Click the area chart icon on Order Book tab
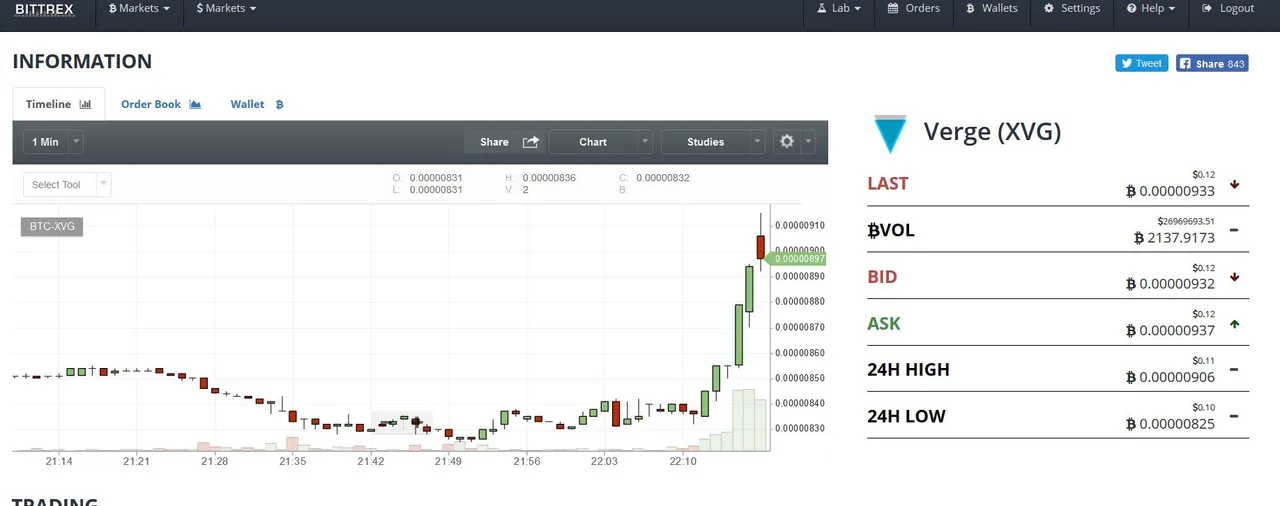The width and height of the screenshot is (1280, 506). click(x=195, y=104)
